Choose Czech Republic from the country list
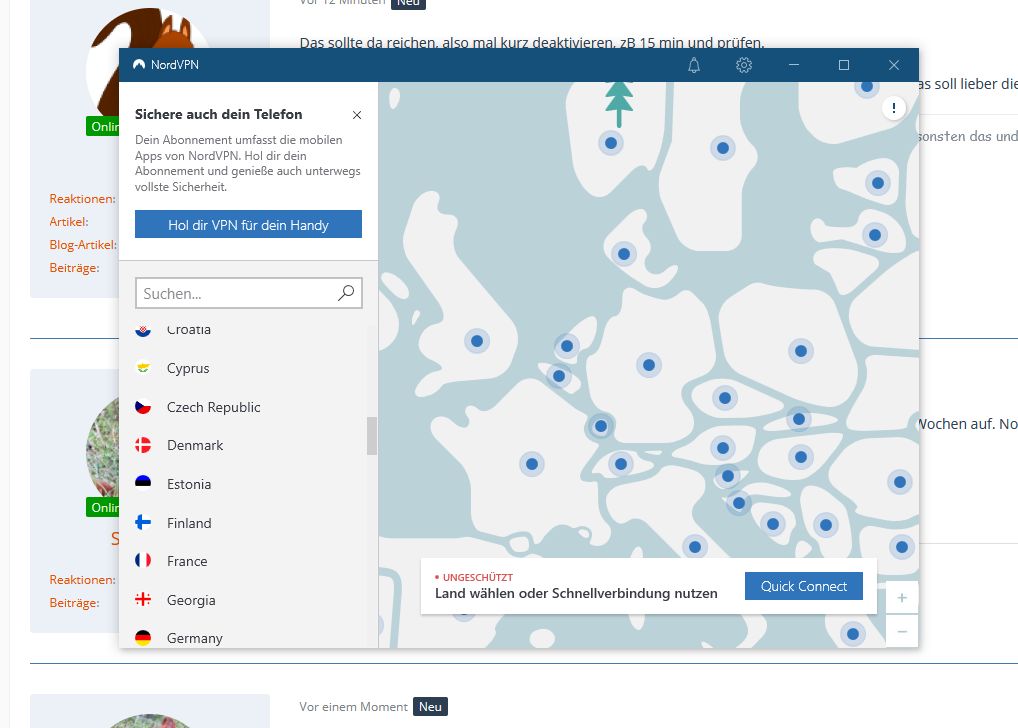 (213, 407)
